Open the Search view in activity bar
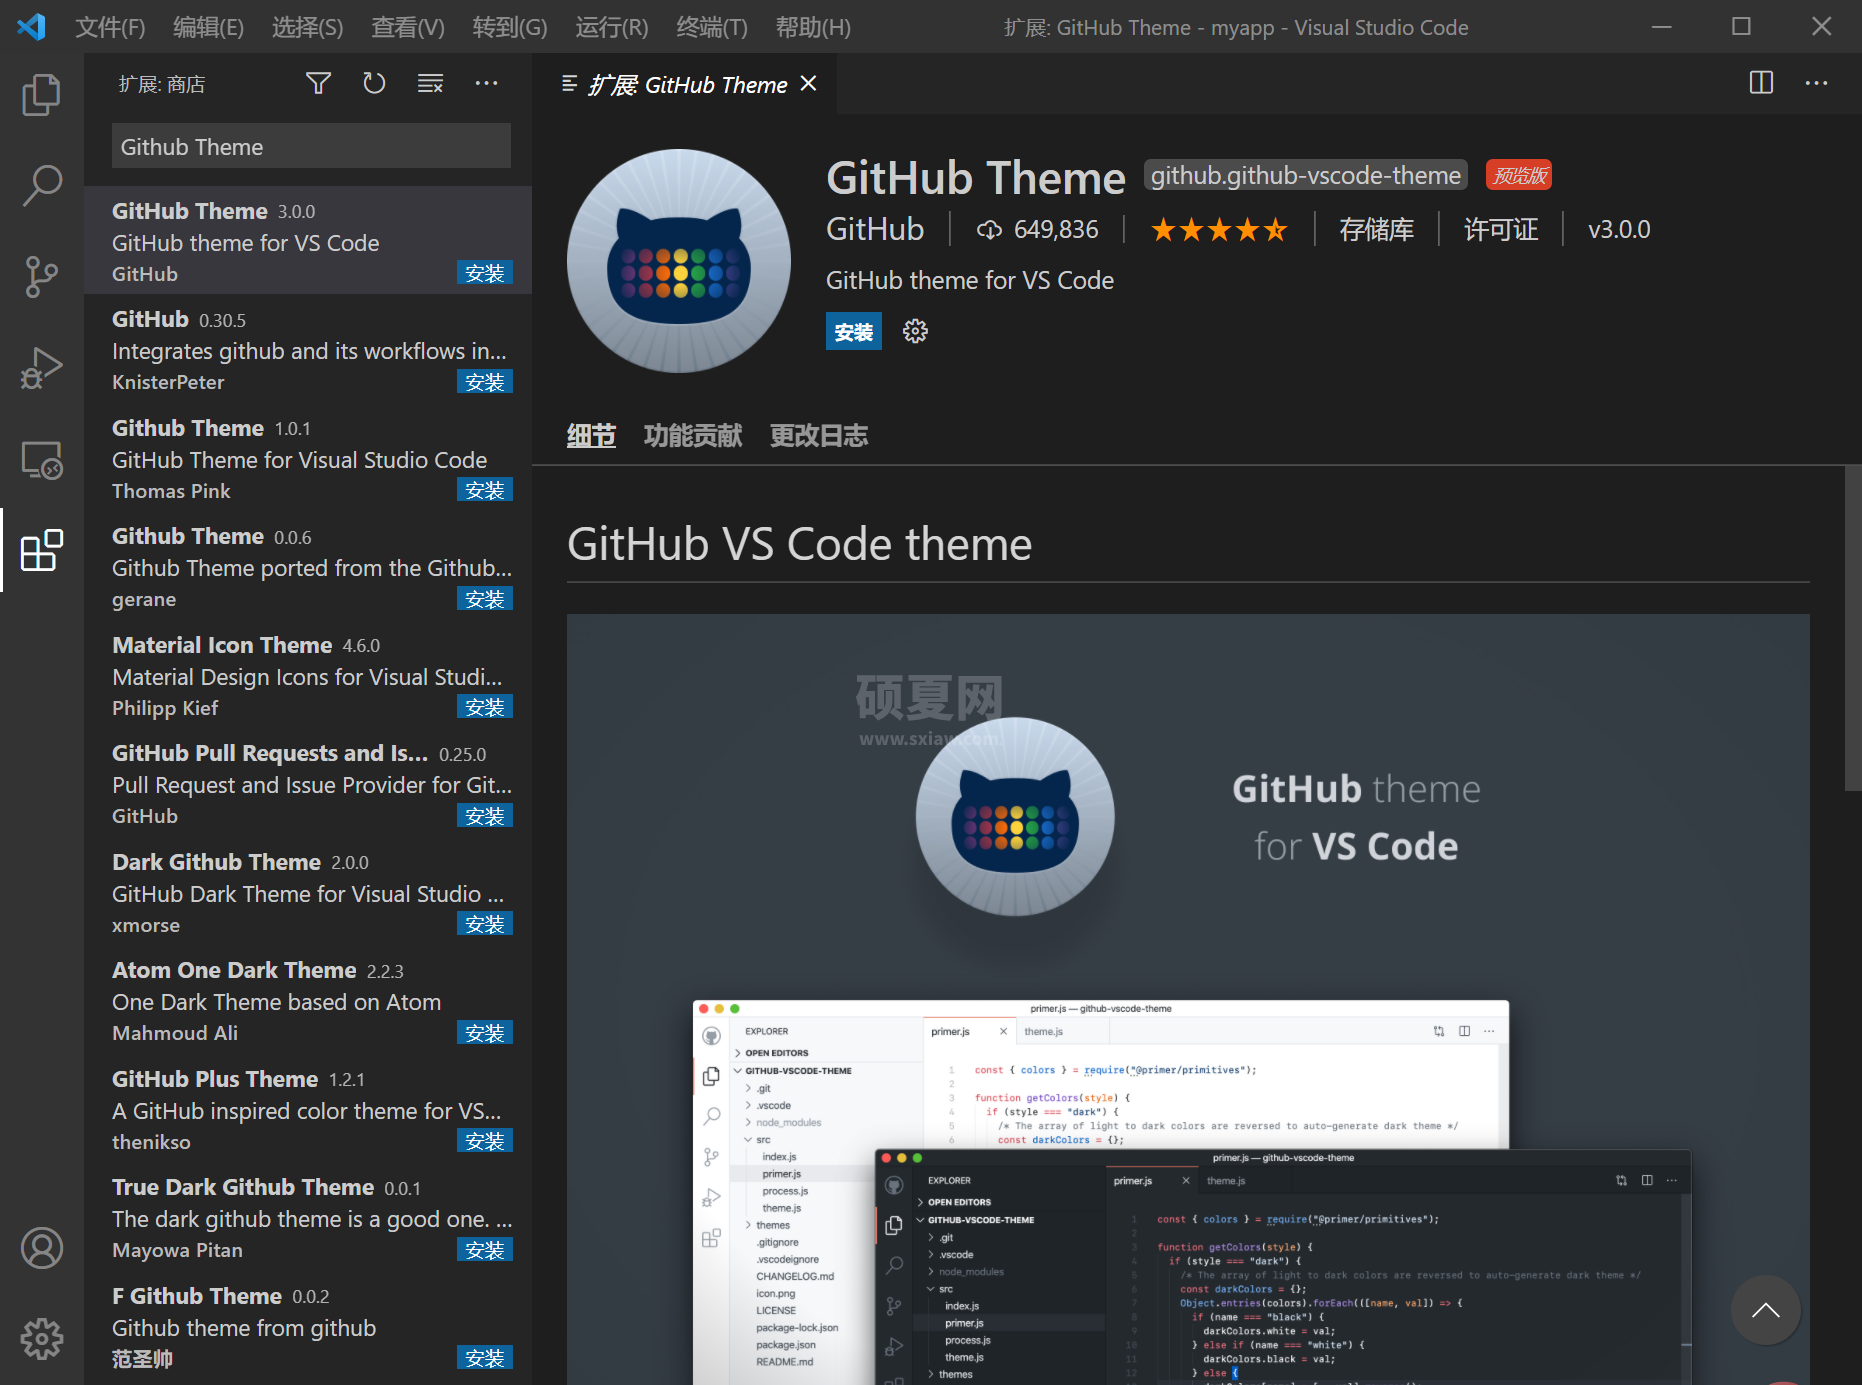 point(41,185)
